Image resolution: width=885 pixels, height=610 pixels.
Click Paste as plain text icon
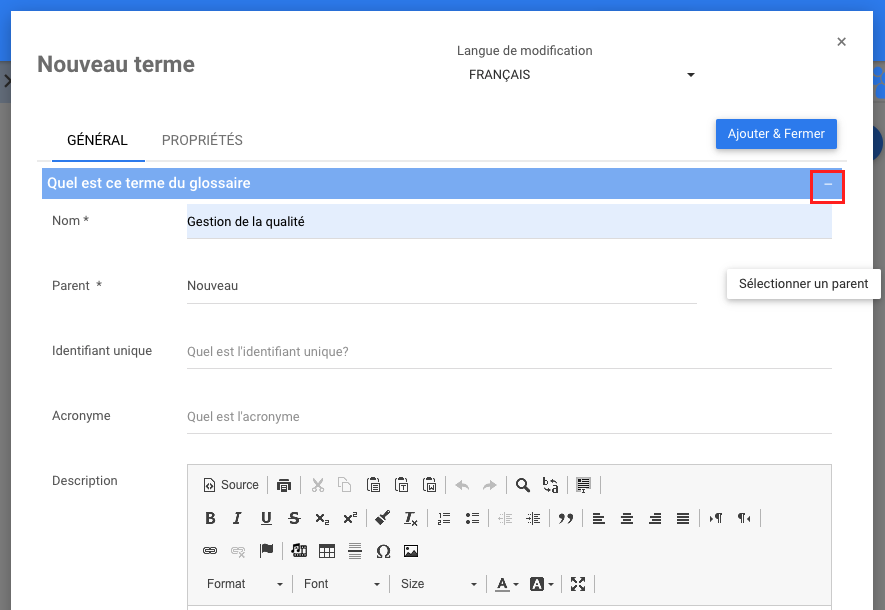pos(401,485)
